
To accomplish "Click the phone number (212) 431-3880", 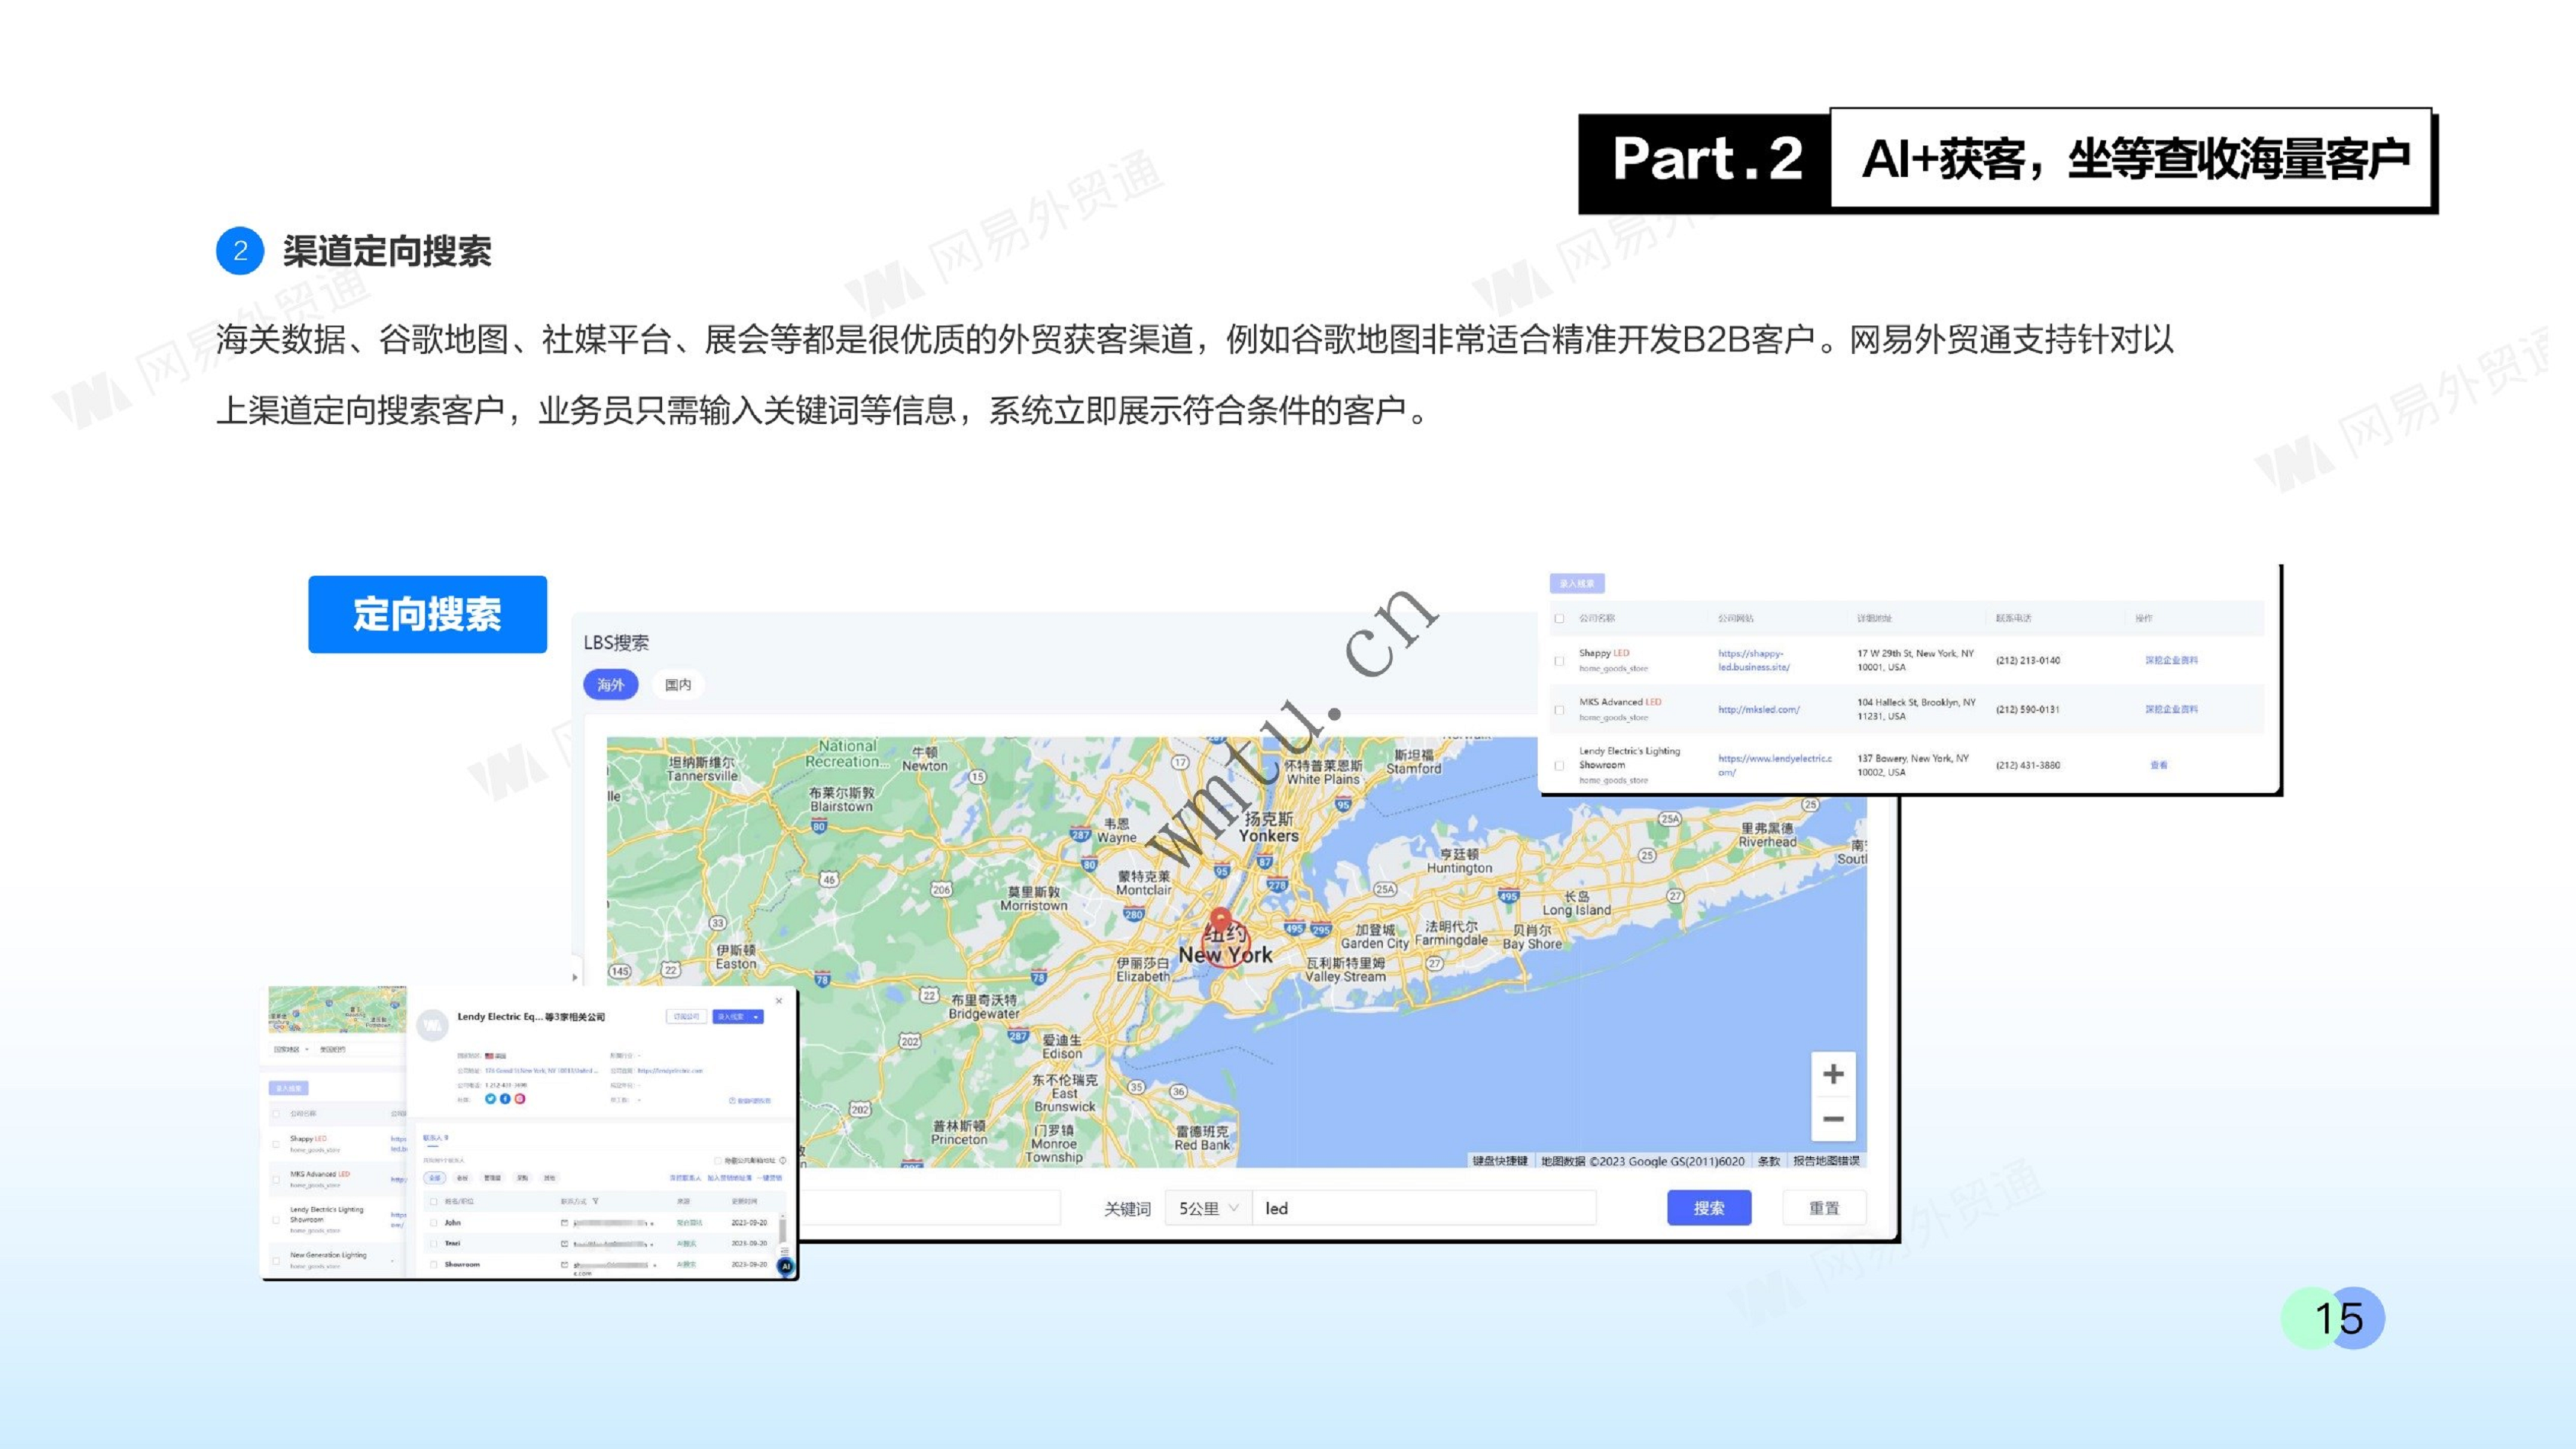I will (x=2028, y=765).
